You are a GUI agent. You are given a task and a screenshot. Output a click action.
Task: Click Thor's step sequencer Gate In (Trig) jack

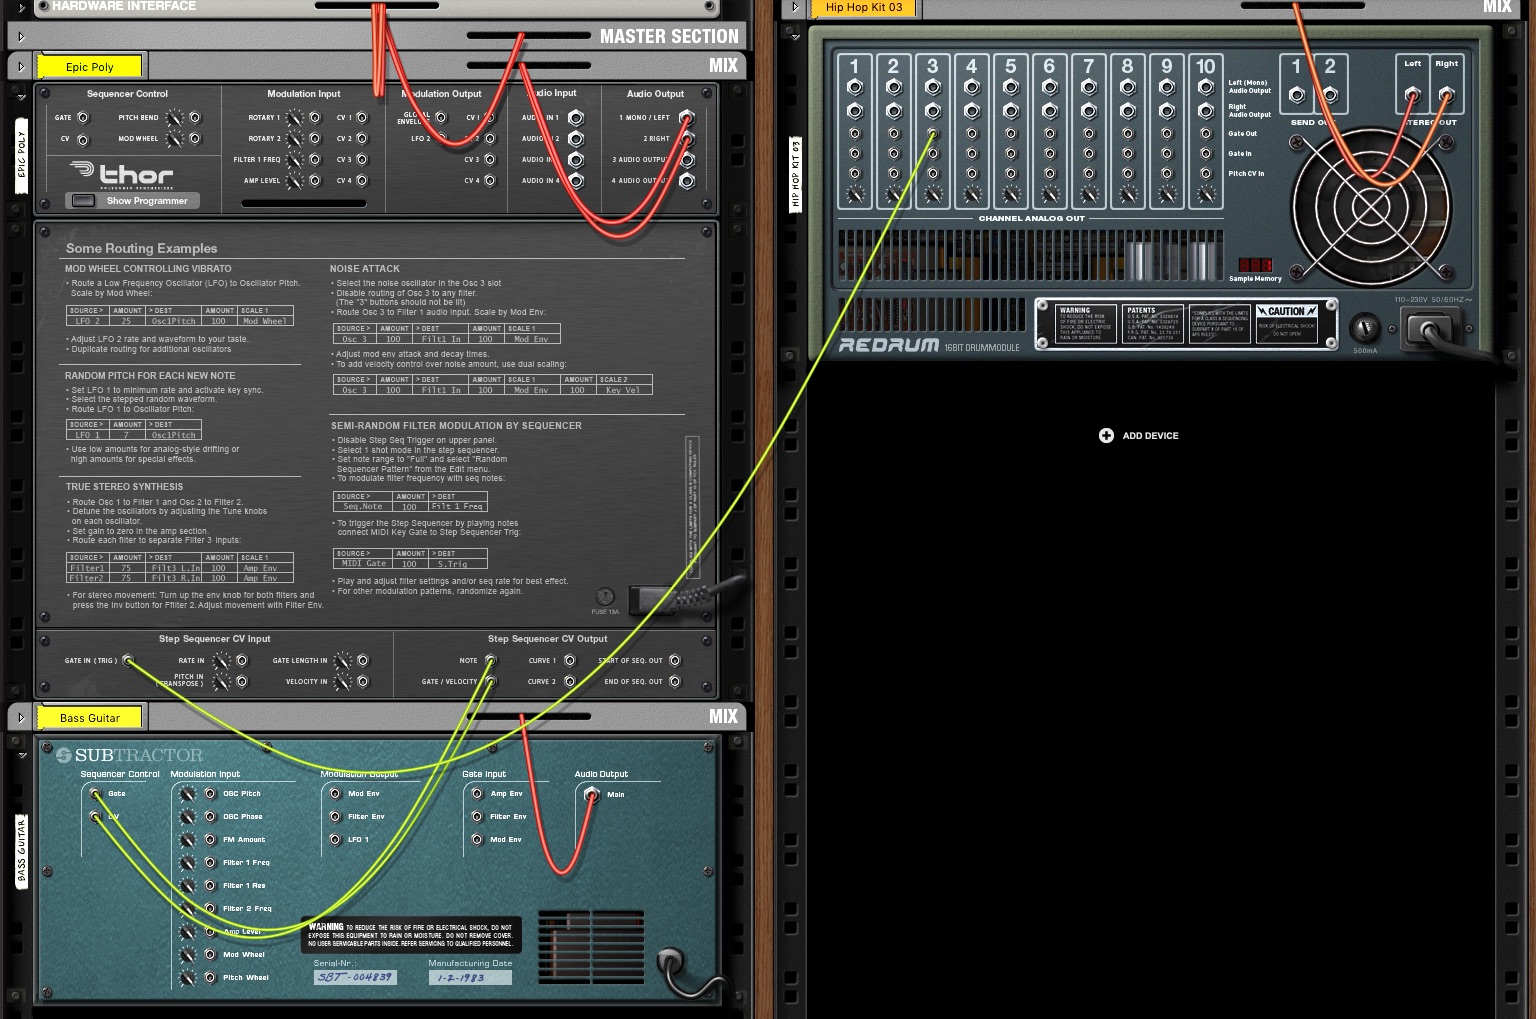[128, 660]
